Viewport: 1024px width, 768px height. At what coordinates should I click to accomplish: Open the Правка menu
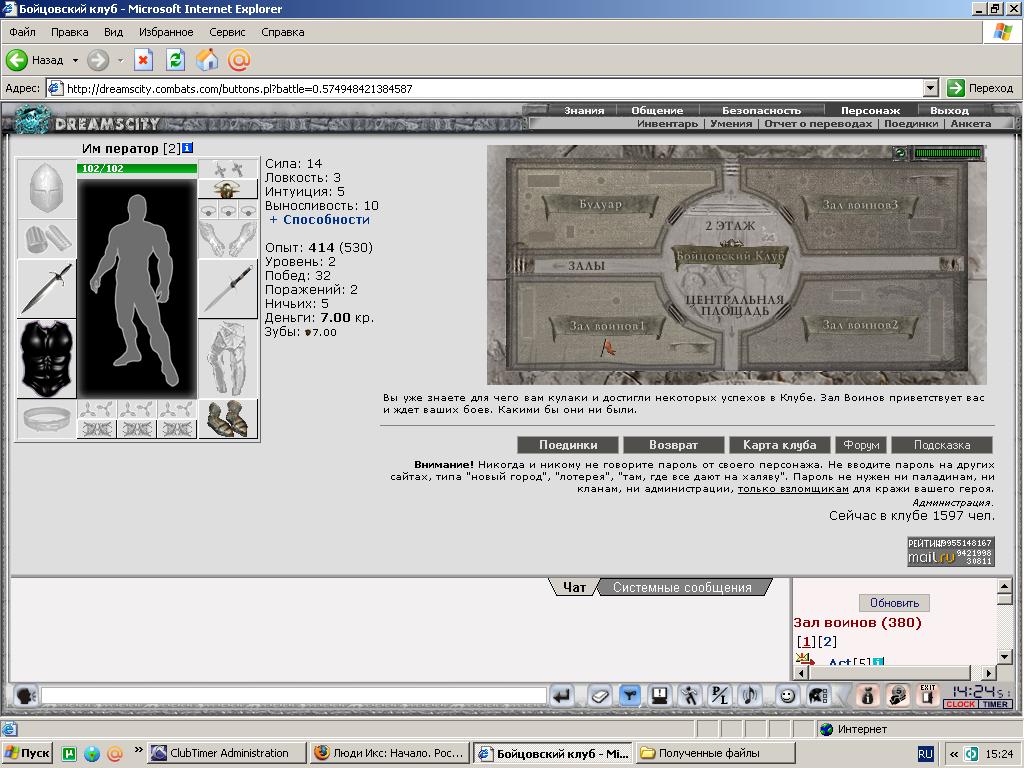[x=69, y=32]
